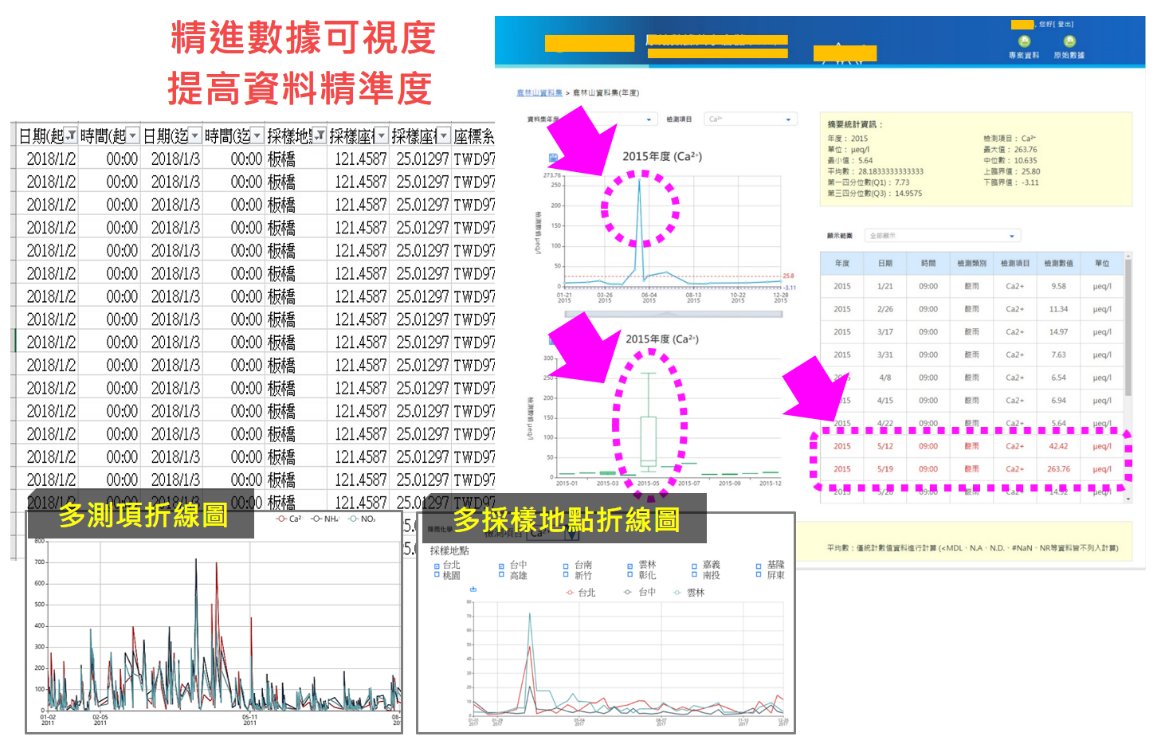Image resolution: width=1161 pixels, height=748 pixels.
Task: Click the 平均數 28.18 summary statistic line
Action: pos(875,171)
